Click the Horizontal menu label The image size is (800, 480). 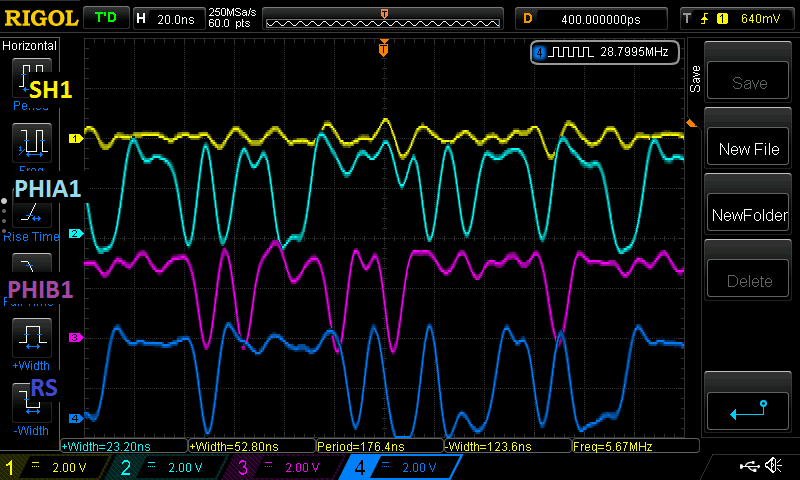click(x=29, y=45)
